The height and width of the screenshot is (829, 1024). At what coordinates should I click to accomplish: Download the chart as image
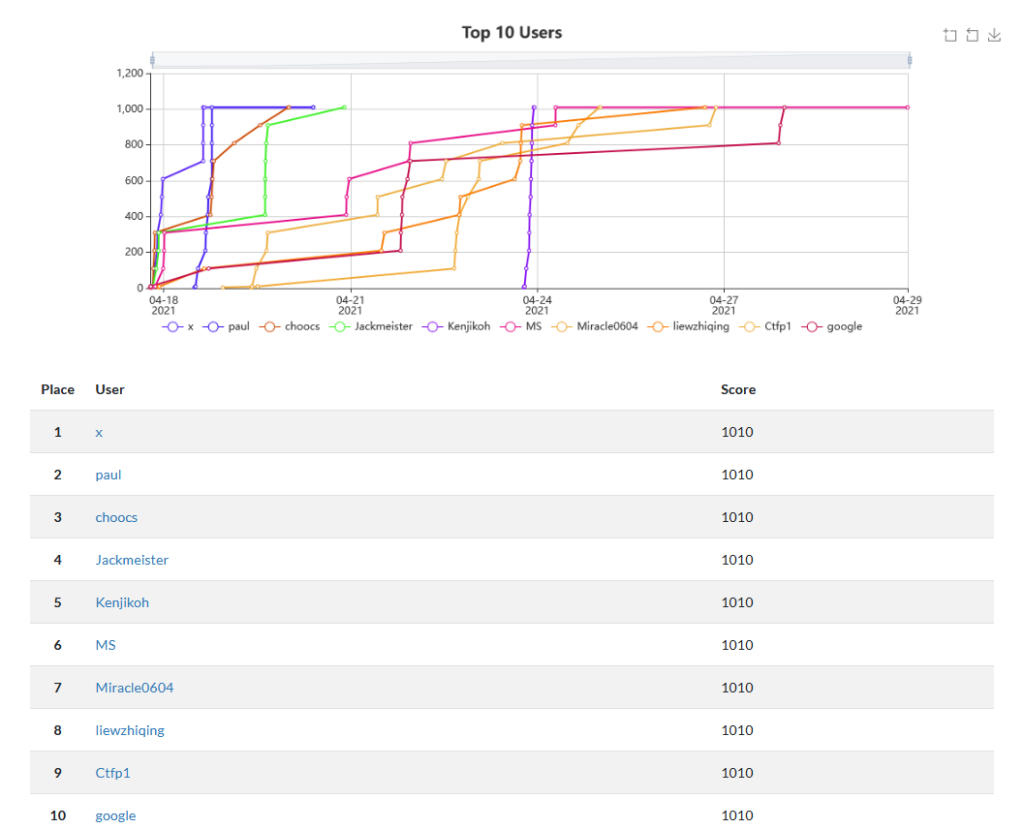coord(994,35)
